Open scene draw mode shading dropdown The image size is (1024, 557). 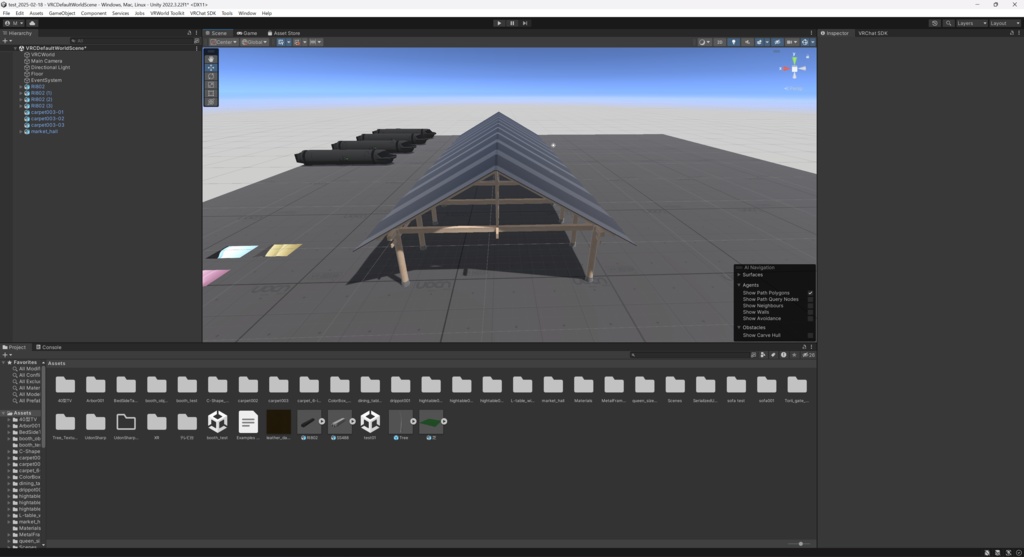tap(704, 42)
